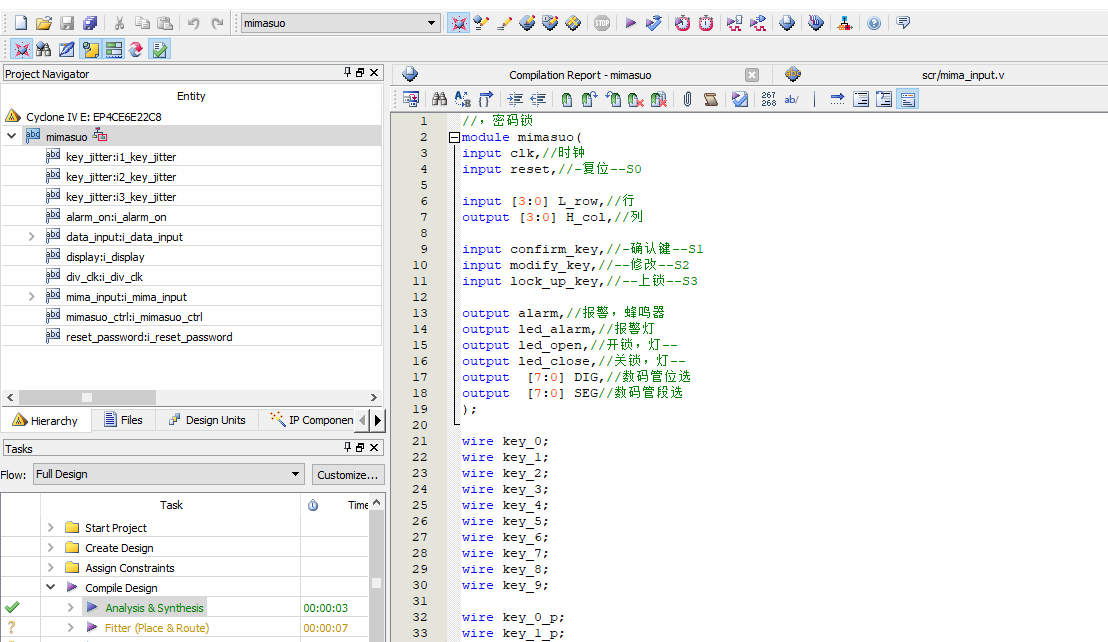Select Fitter (Place & Route) task

tap(157, 628)
